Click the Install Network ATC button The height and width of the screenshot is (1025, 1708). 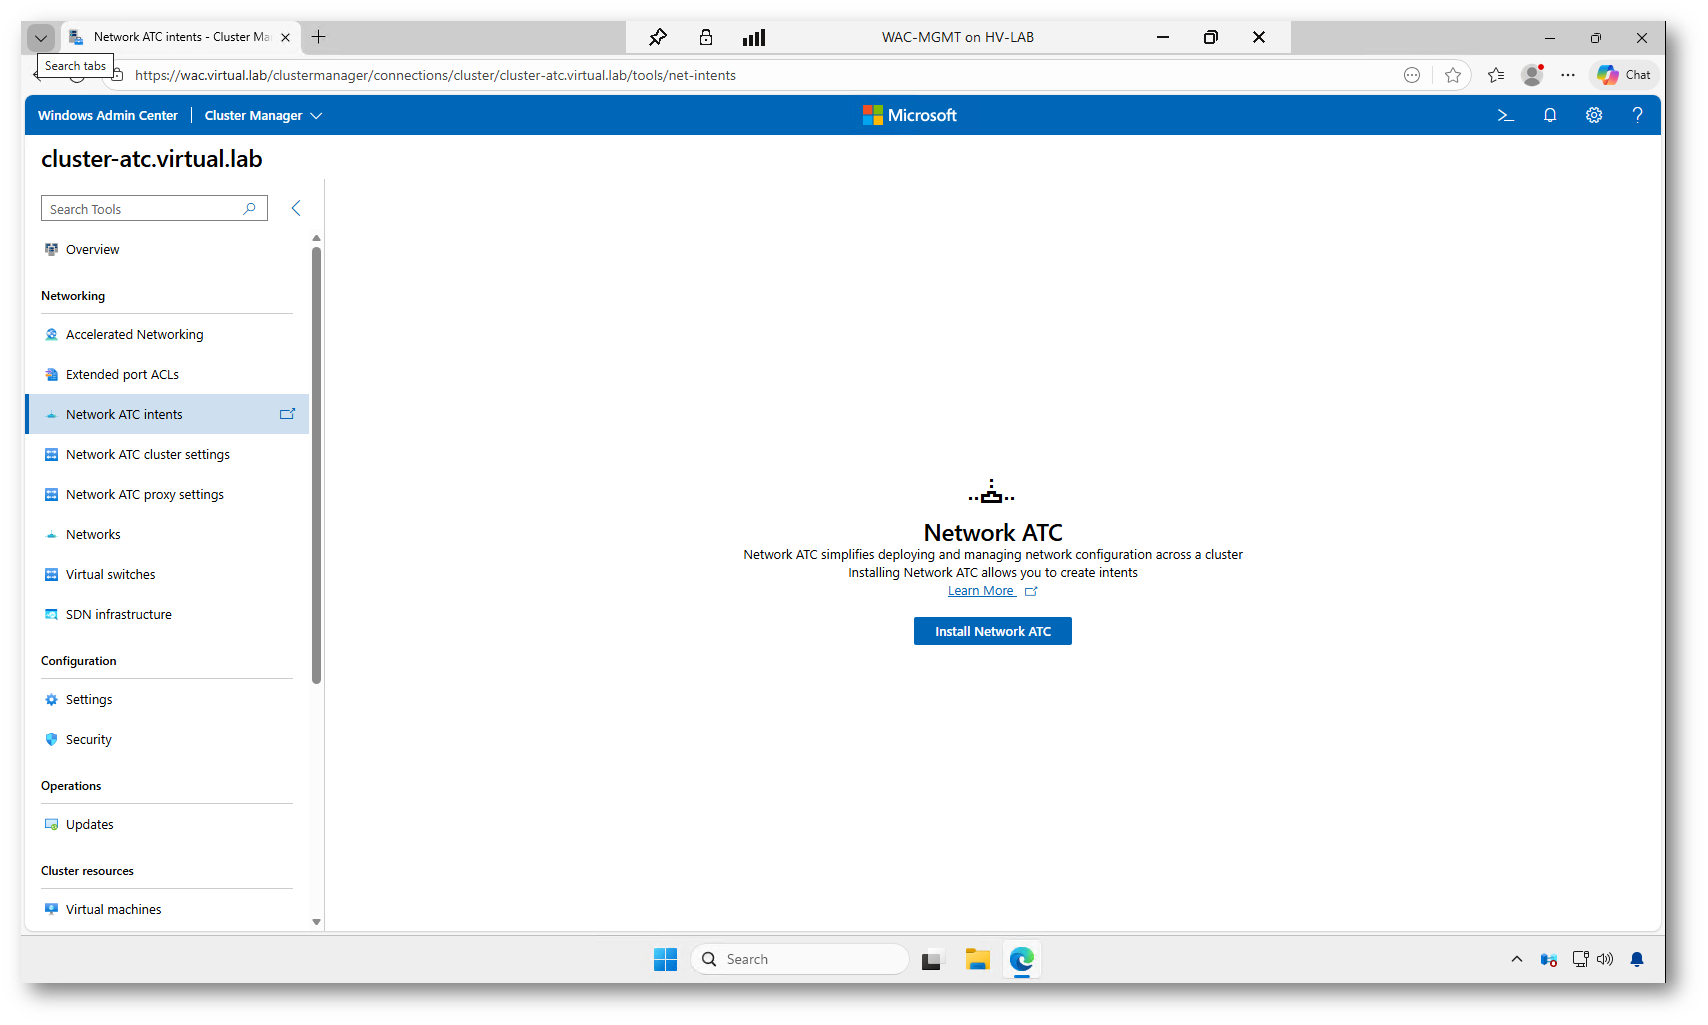(993, 631)
